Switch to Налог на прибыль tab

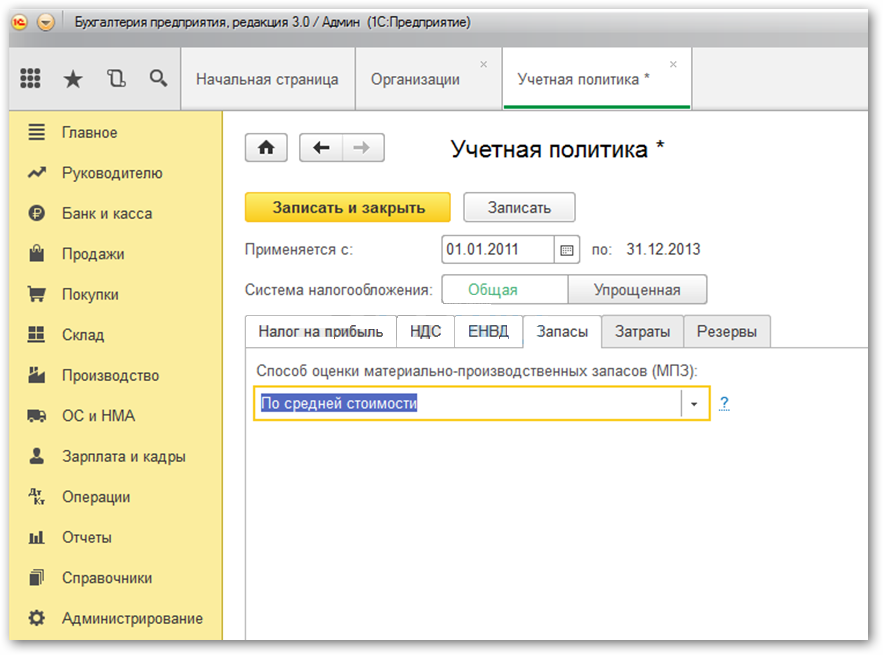pyautogui.click(x=321, y=332)
